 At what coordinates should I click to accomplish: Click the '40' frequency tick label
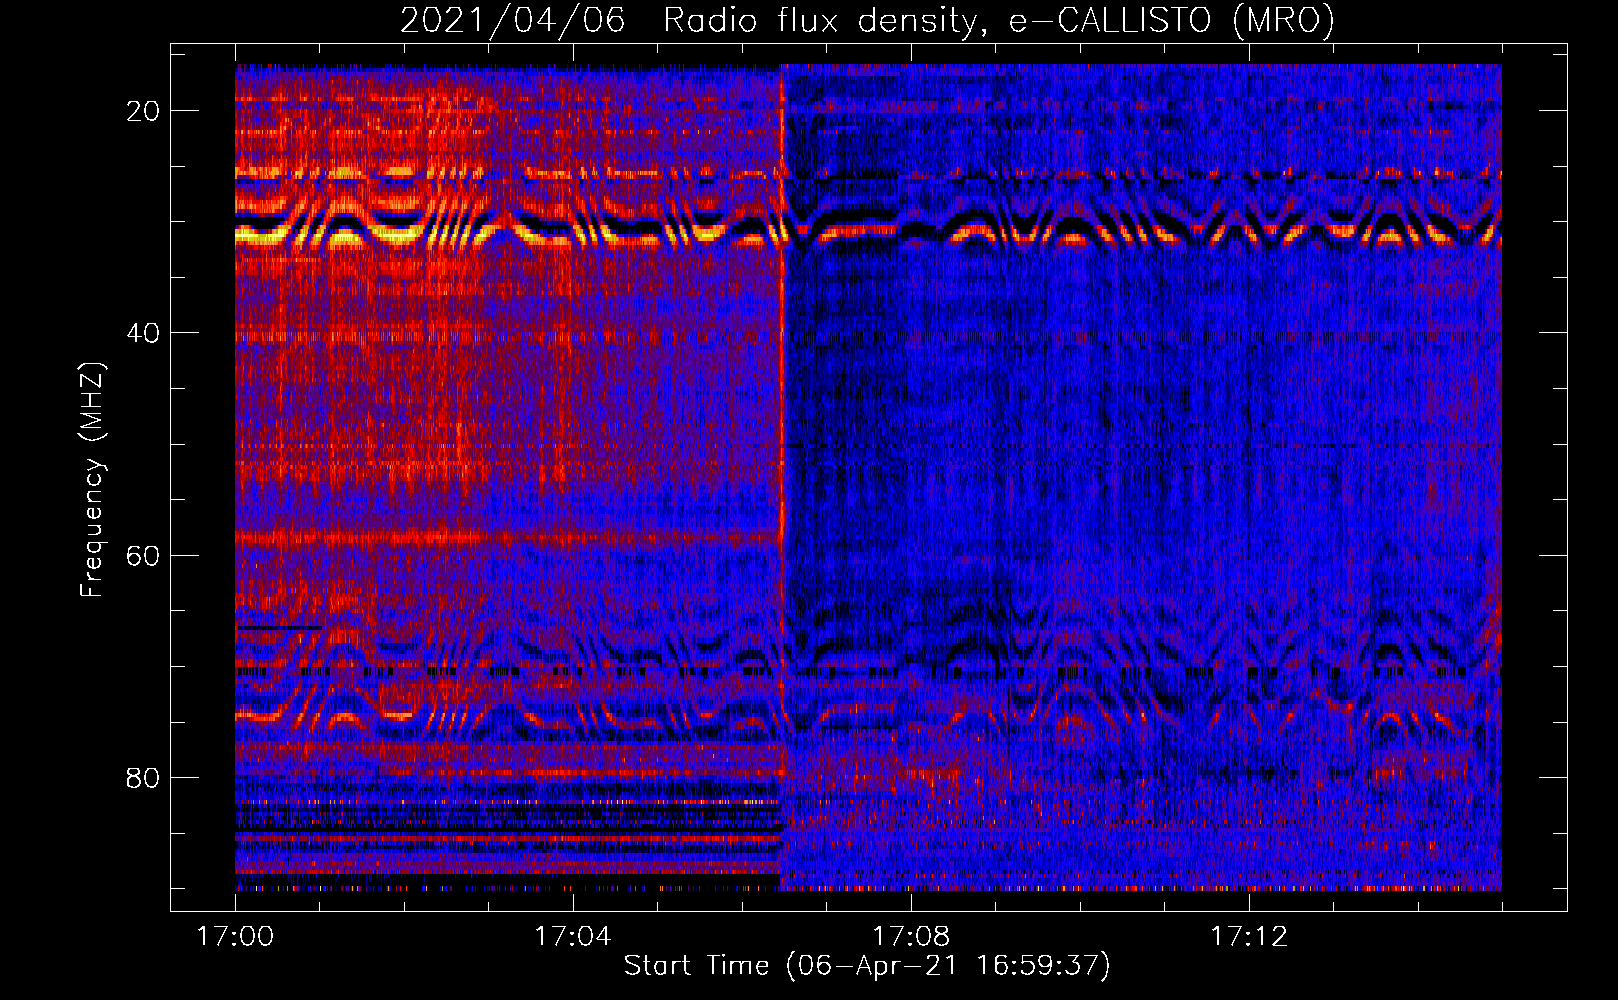tap(144, 333)
